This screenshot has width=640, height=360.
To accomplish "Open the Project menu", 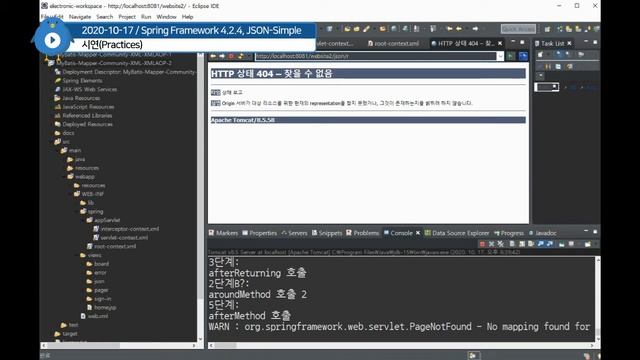I will point(127,17).
